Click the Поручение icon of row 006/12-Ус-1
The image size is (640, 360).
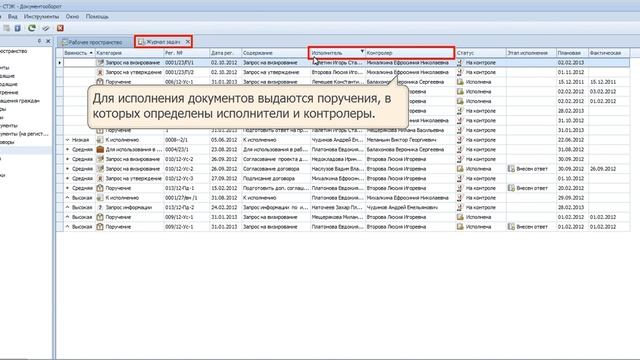pos(100,82)
